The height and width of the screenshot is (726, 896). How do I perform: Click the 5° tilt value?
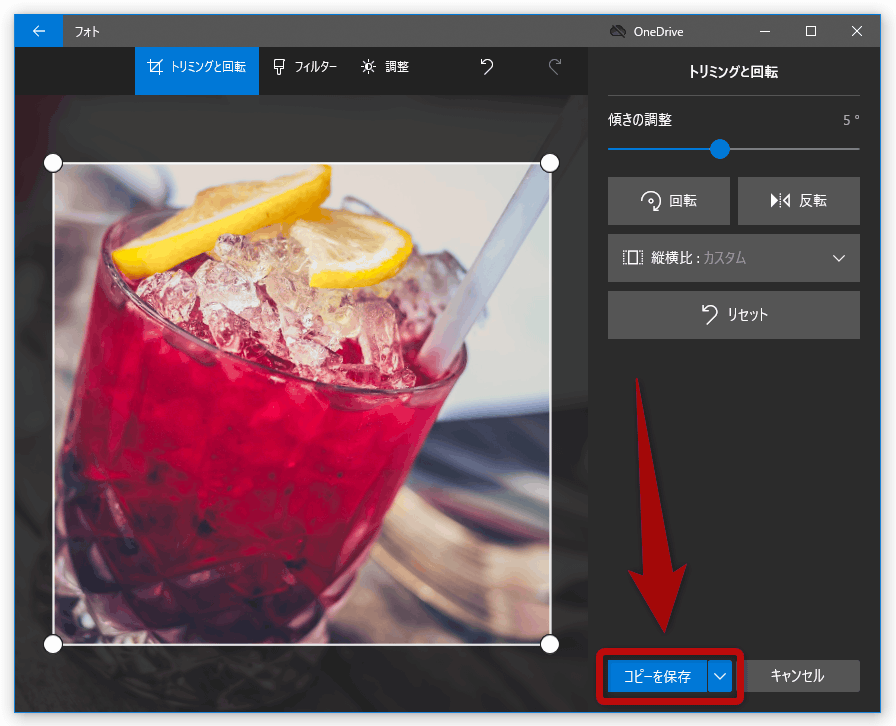[x=851, y=120]
